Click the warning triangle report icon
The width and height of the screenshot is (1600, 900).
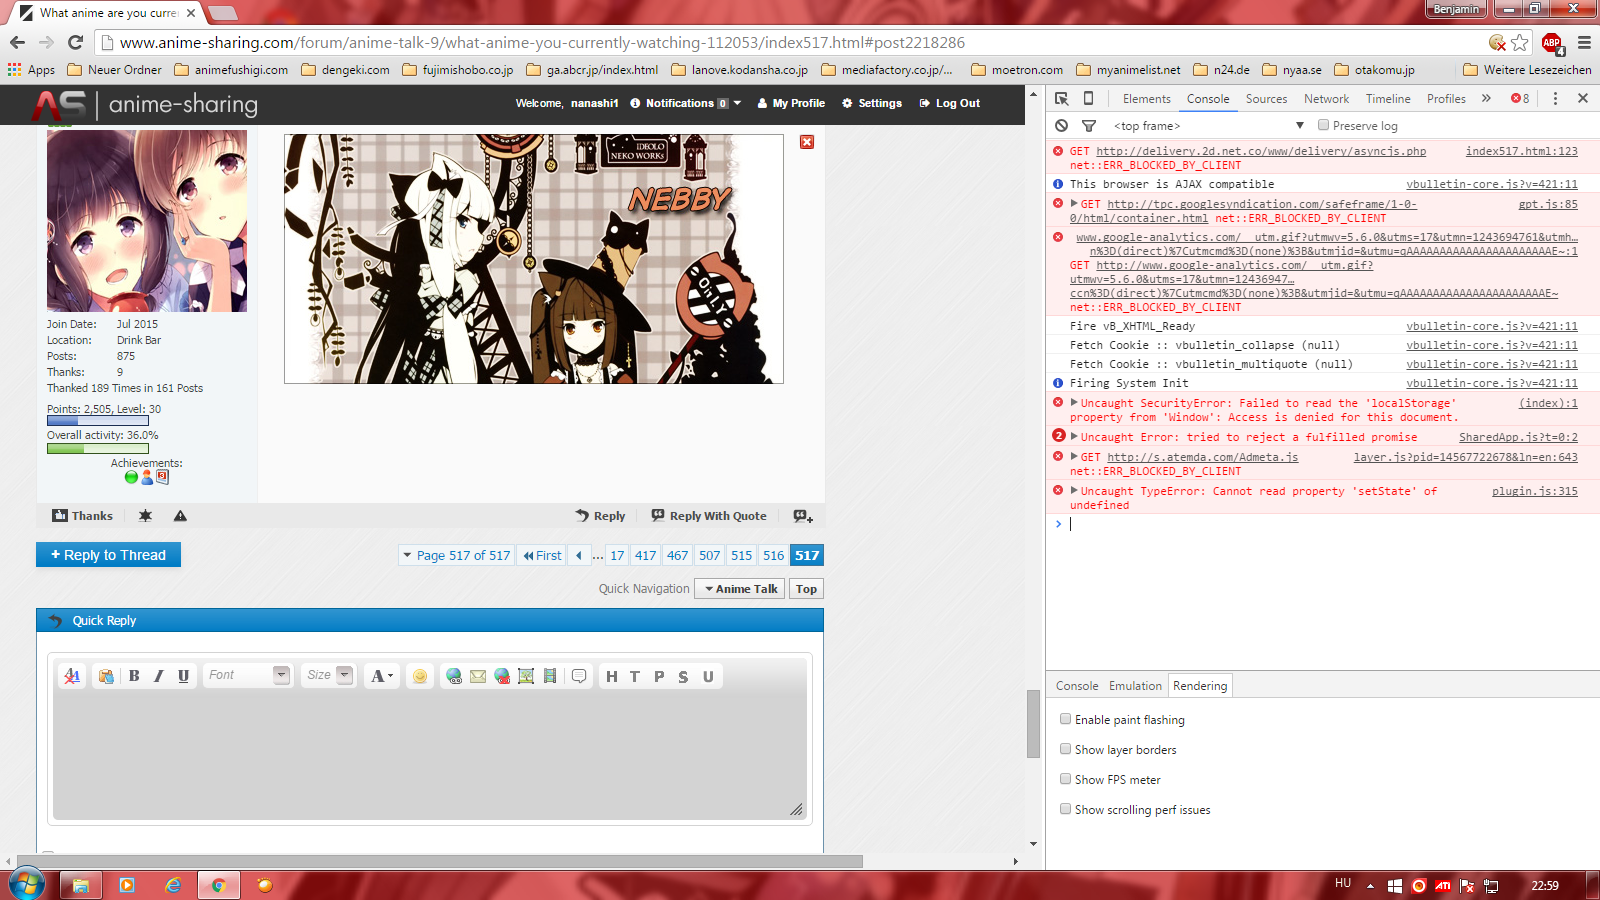[x=180, y=516]
